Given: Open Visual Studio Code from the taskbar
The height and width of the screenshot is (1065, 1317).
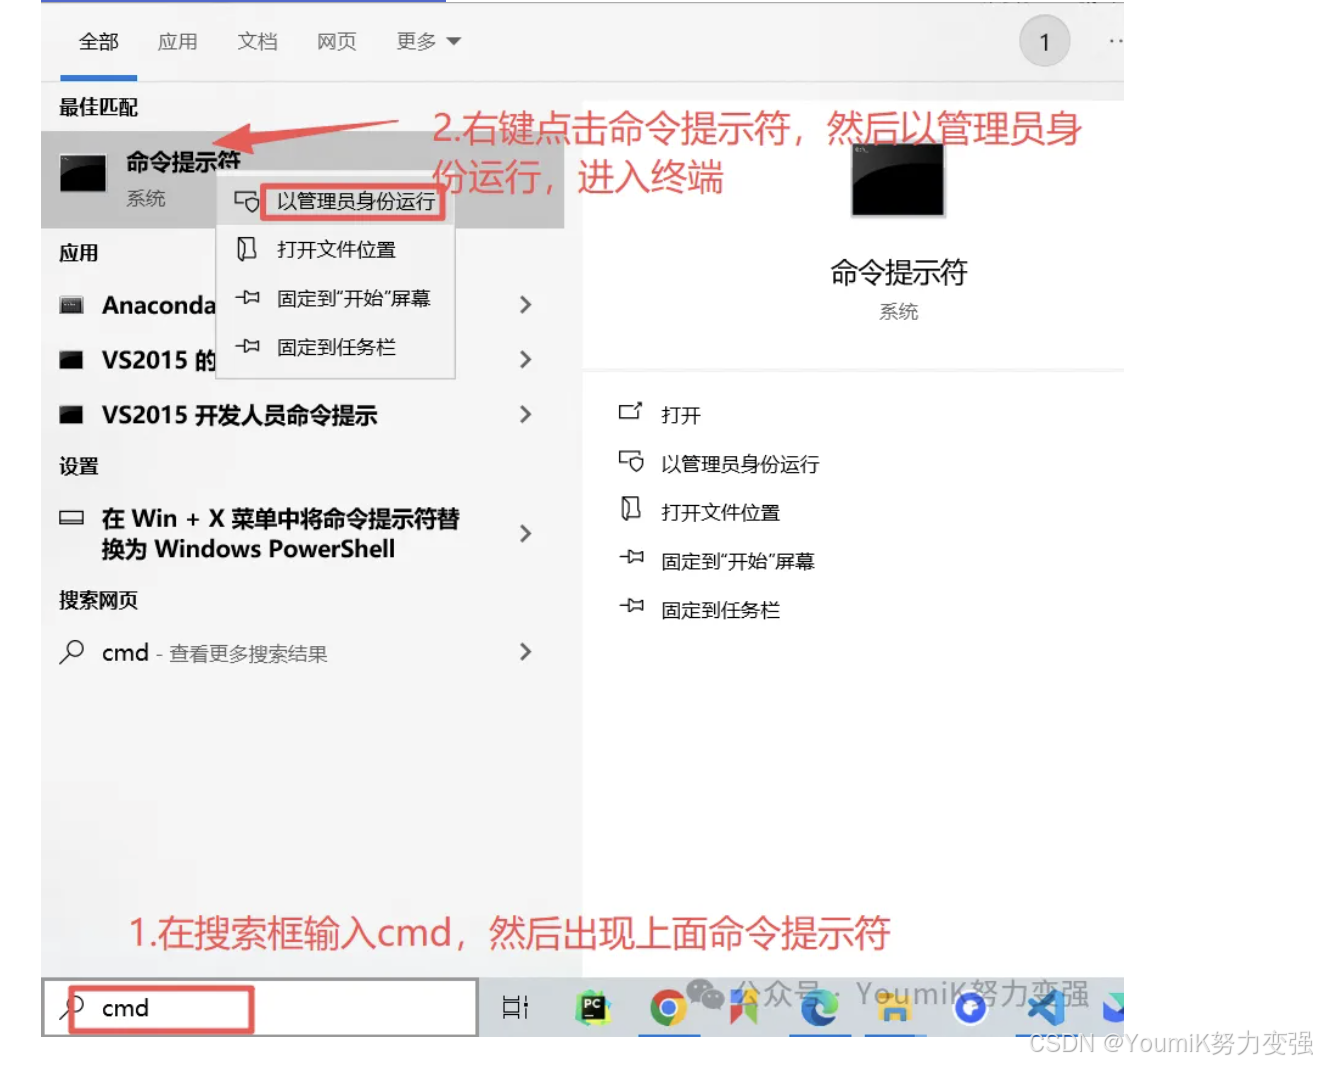Looking at the screenshot, I should 1045,1008.
